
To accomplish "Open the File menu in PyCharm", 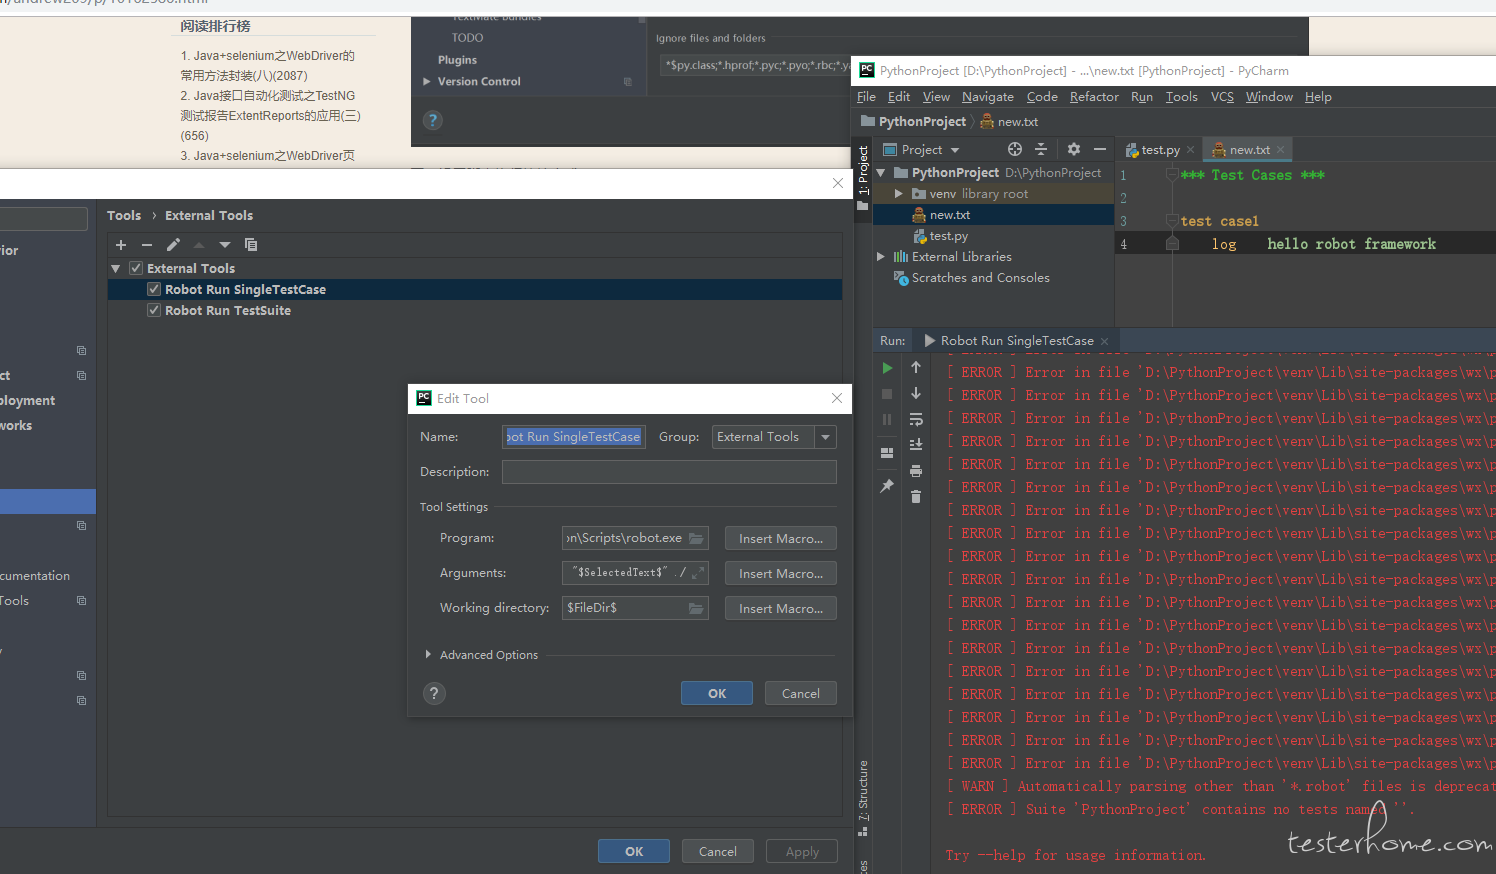I will pyautogui.click(x=866, y=97).
